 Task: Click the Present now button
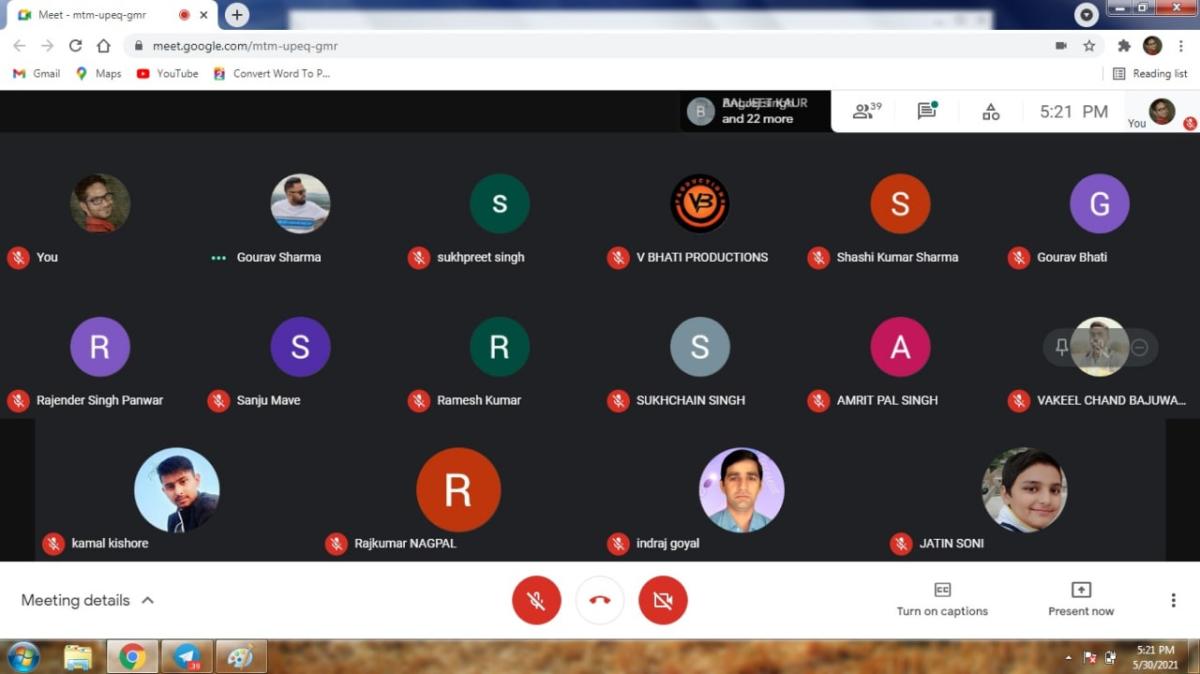[1080, 599]
